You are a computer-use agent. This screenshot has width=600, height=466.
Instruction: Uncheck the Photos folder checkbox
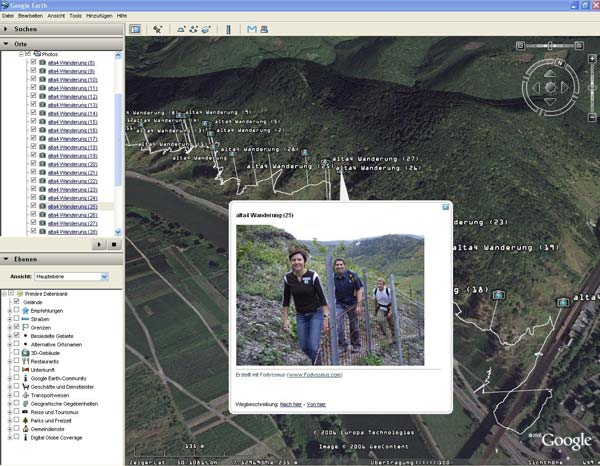[28, 54]
